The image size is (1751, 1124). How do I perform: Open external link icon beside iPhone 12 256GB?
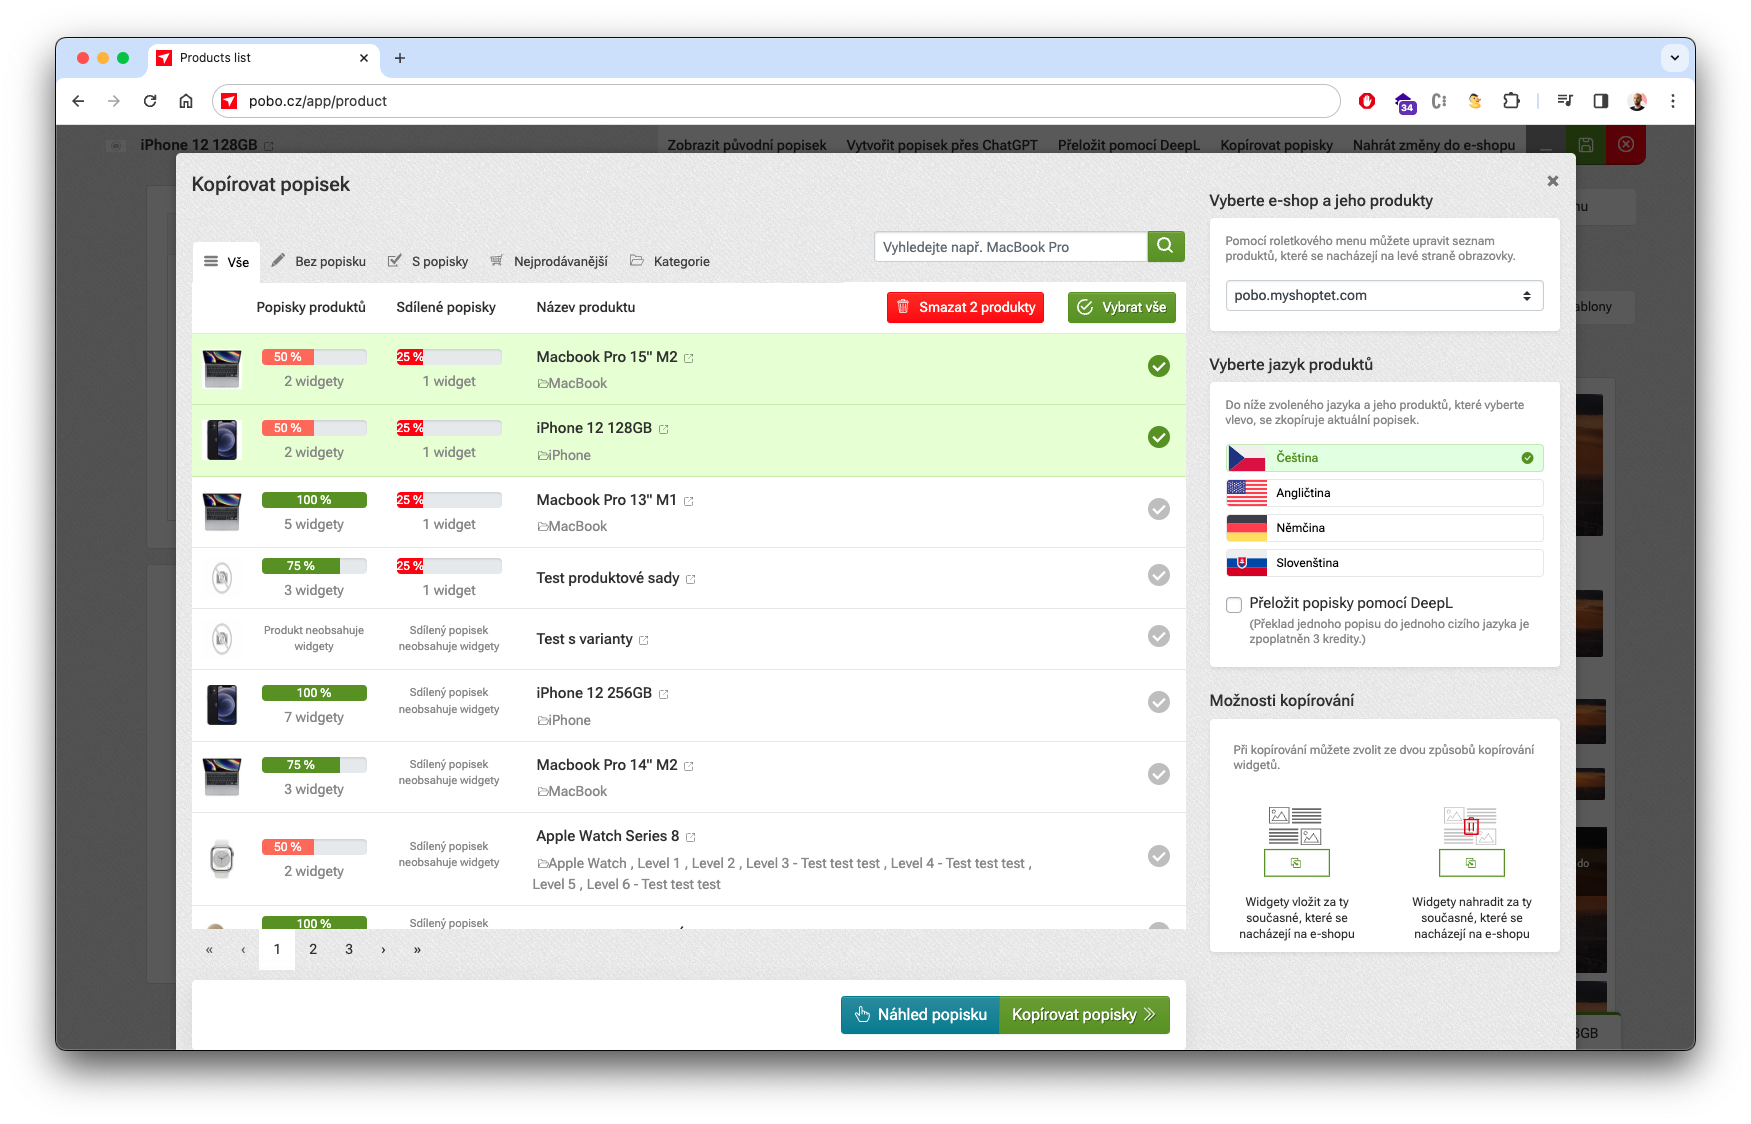coord(664,694)
